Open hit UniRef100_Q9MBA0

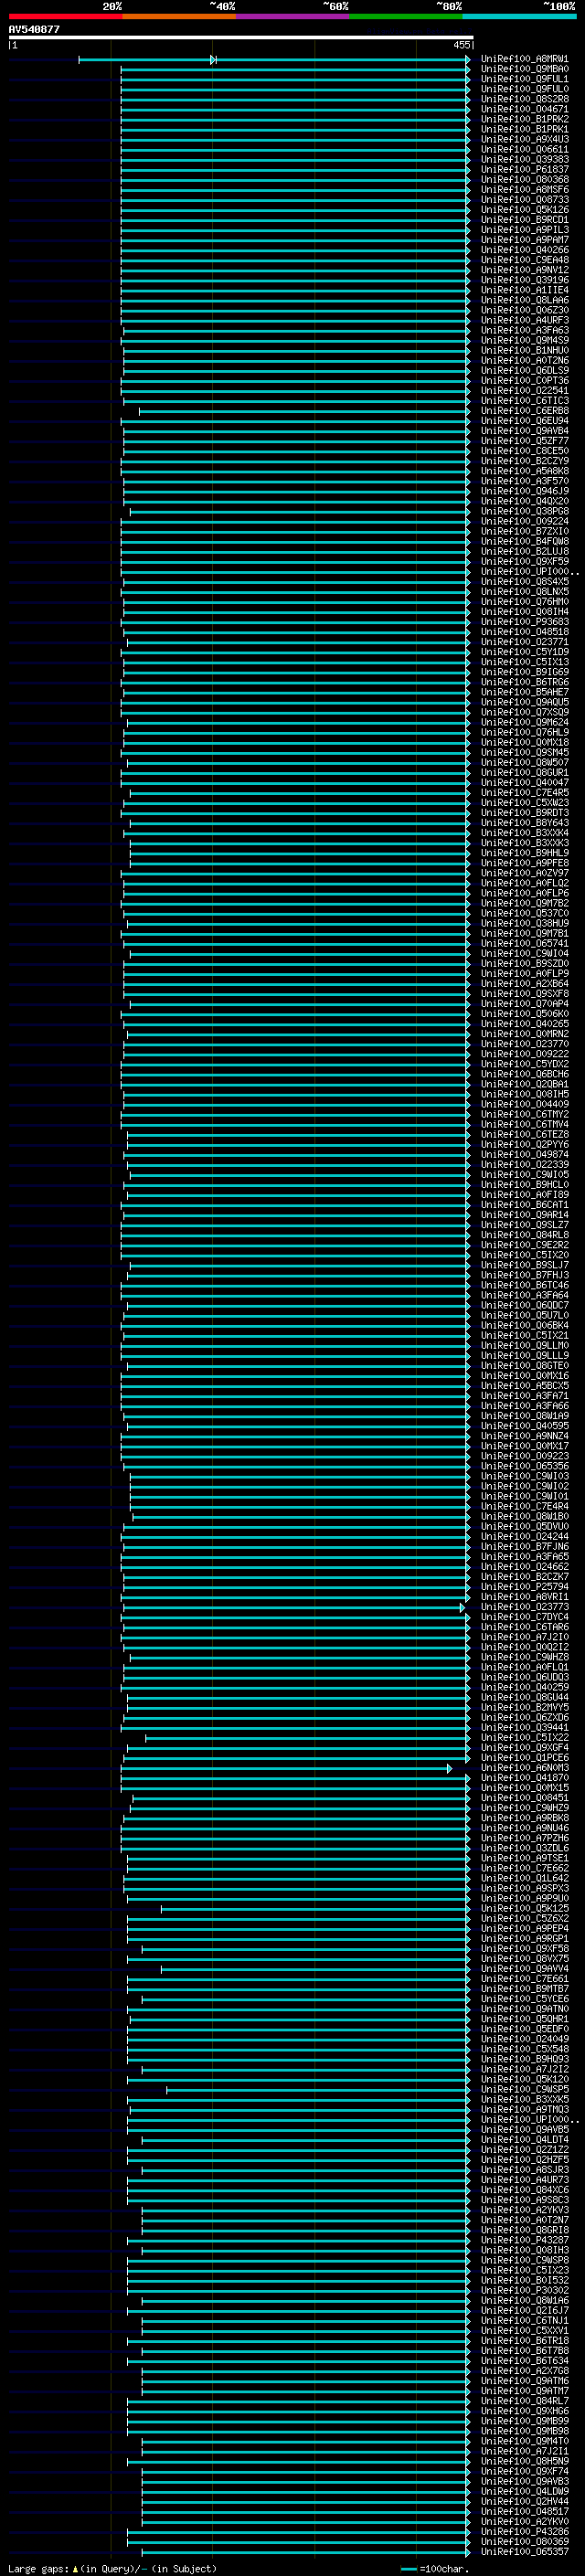pos(525,69)
